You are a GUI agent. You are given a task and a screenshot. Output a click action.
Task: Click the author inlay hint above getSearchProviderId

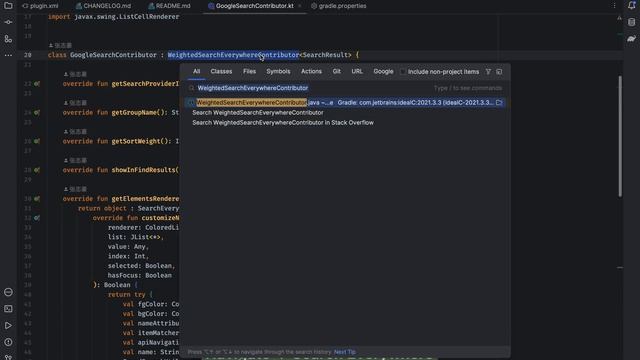point(76,74)
